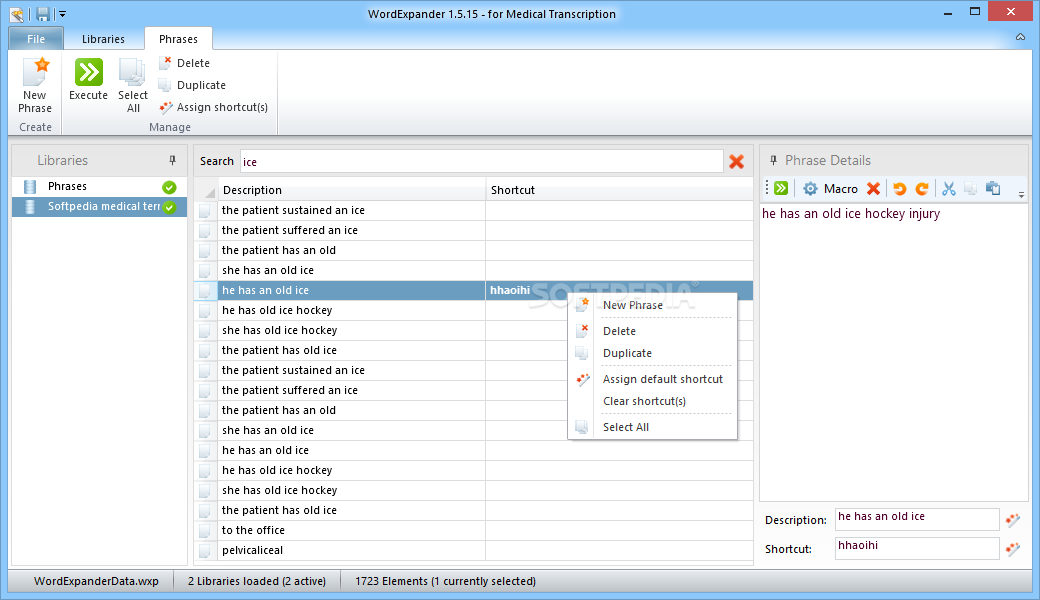The image size is (1040, 600).
Task: Toggle the Phrases library active checkmark
Action: [x=169, y=187]
